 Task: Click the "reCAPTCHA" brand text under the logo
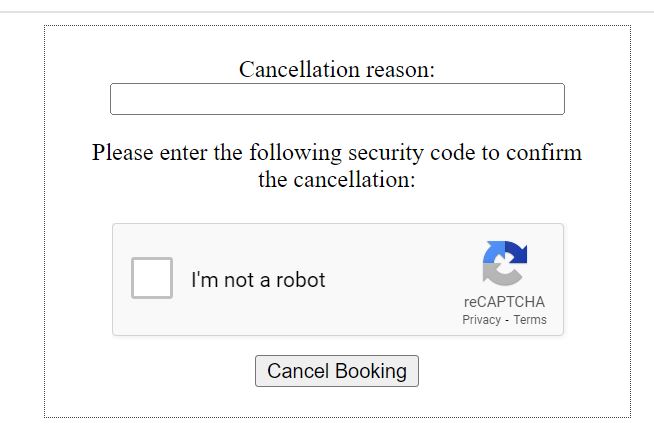[504, 302]
